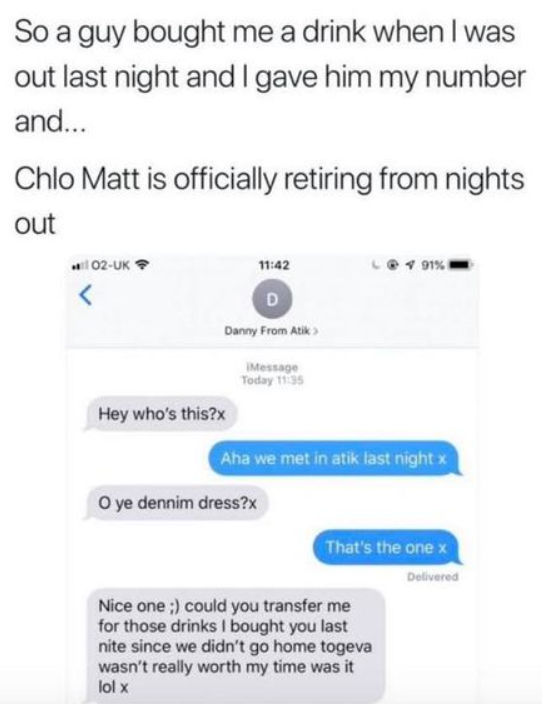
Task: Tap the Delivered status label
Action: point(432,576)
